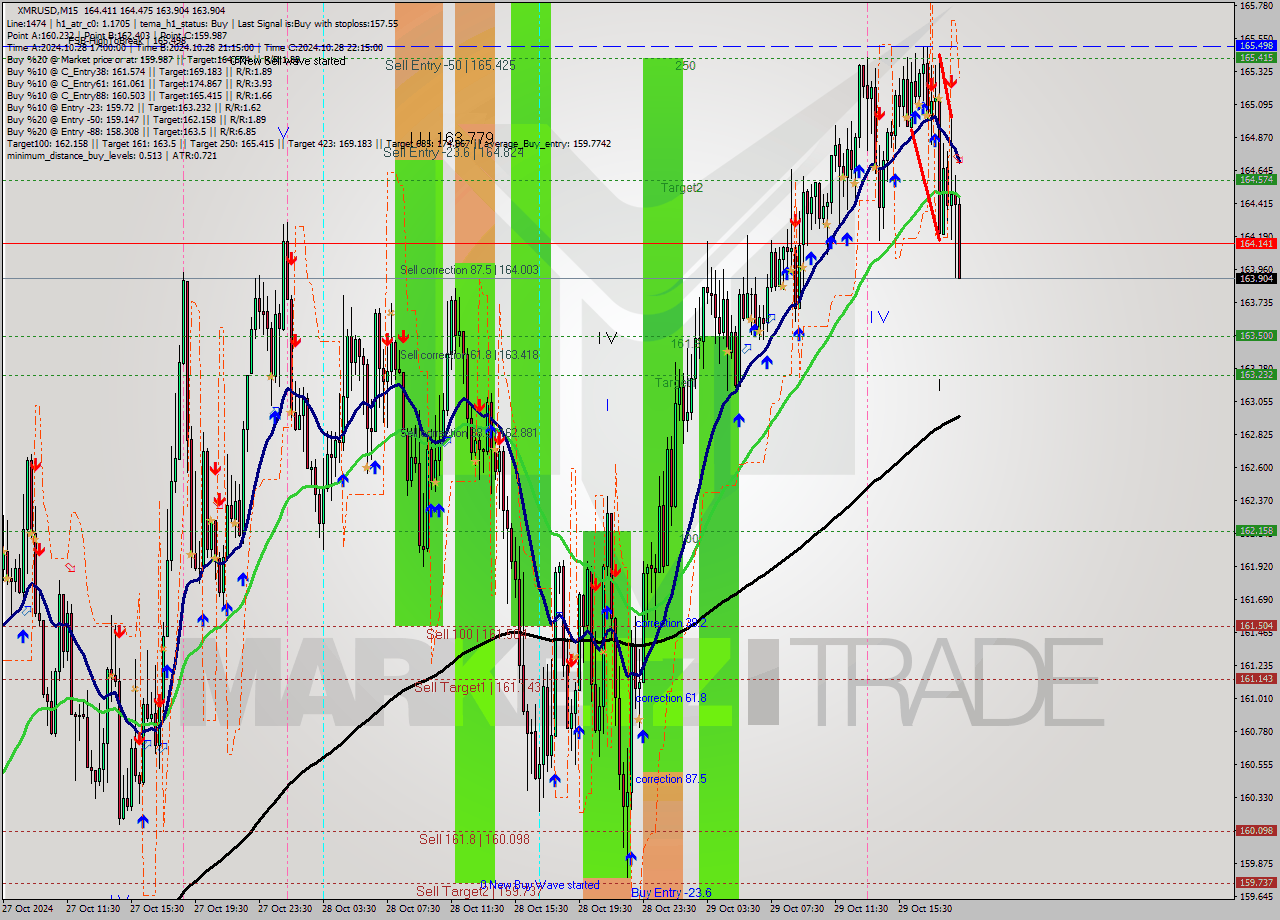This screenshot has height=920, width=1280.
Task: Select the red 159.737 price tag
Action: tap(1257, 883)
